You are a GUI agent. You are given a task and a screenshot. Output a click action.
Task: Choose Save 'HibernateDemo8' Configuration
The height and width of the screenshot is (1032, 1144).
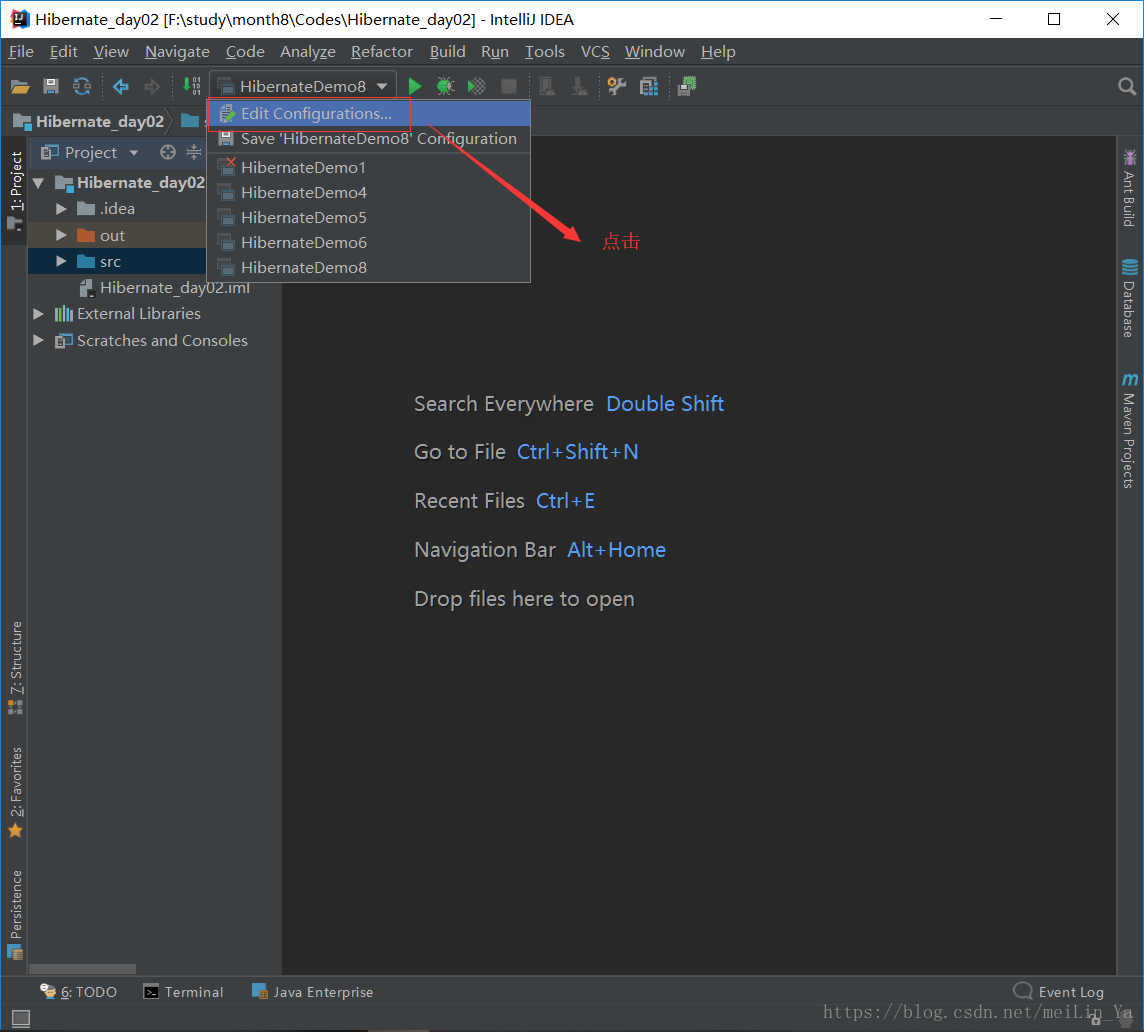[x=369, y=139]
